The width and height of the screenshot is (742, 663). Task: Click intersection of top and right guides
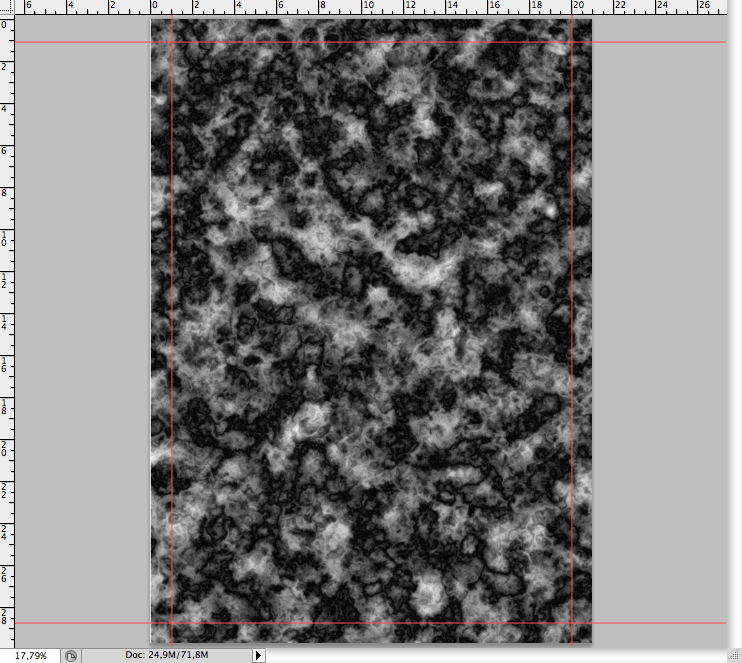click(x=572, y=43)
